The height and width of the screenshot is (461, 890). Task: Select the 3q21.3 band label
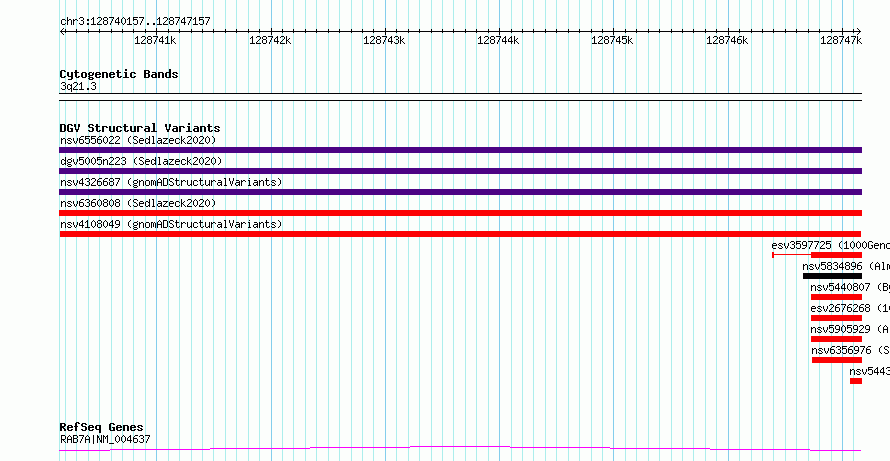click(x=78, y=86)
